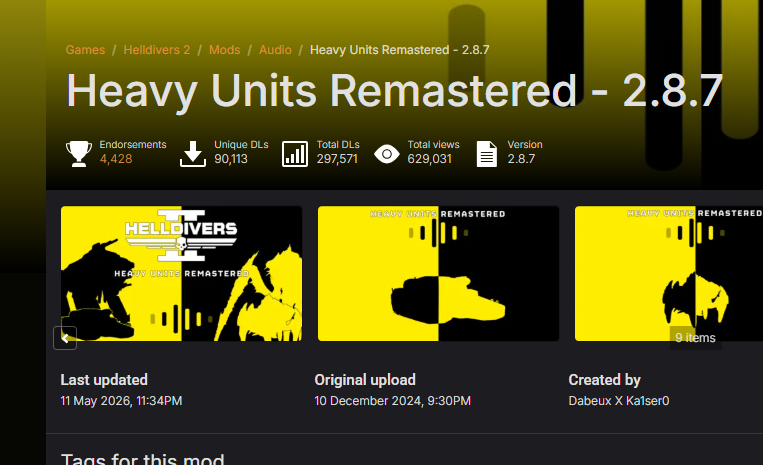Click the unique downloads arrow icon

tap(193, 154)
